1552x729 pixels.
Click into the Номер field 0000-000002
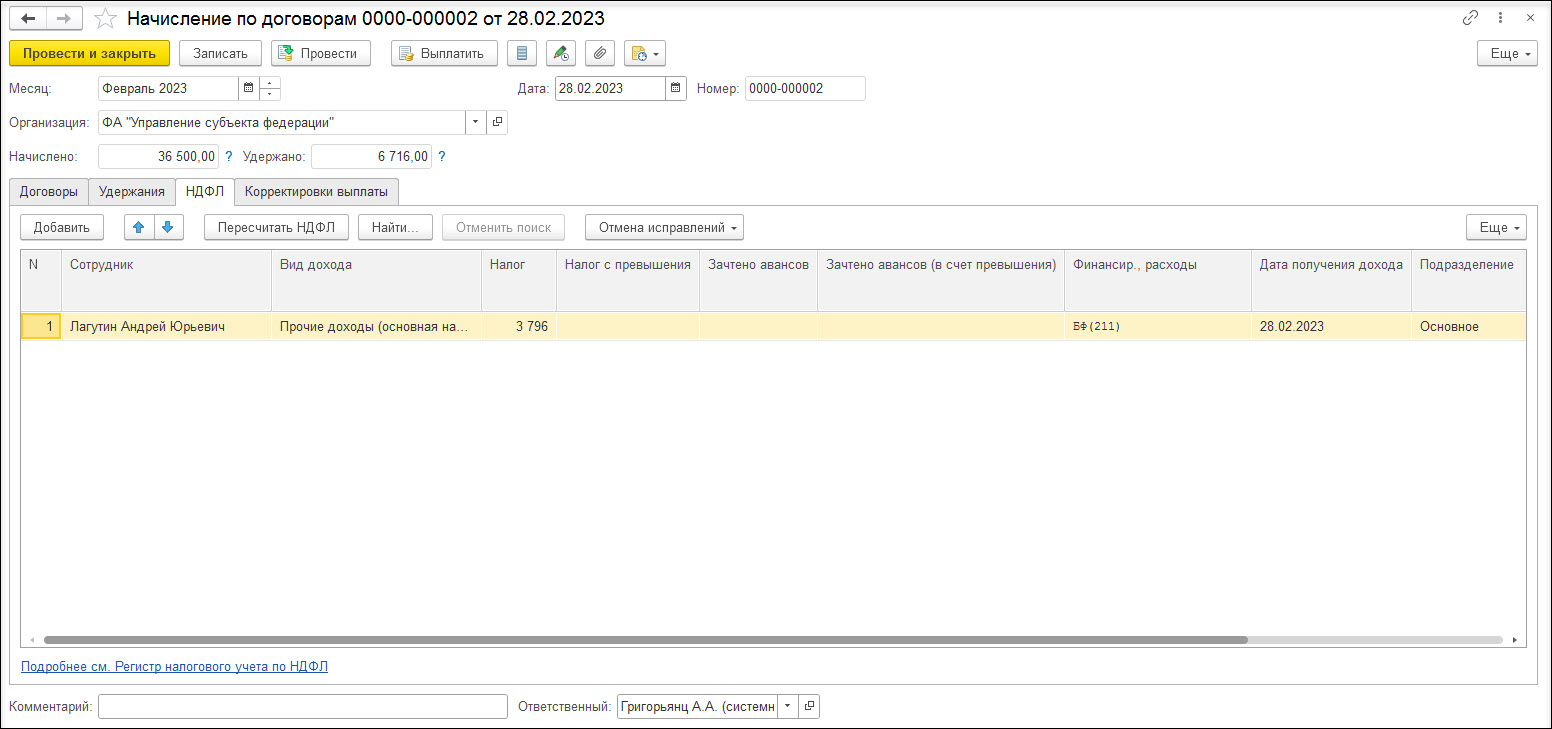pos(805,88)
